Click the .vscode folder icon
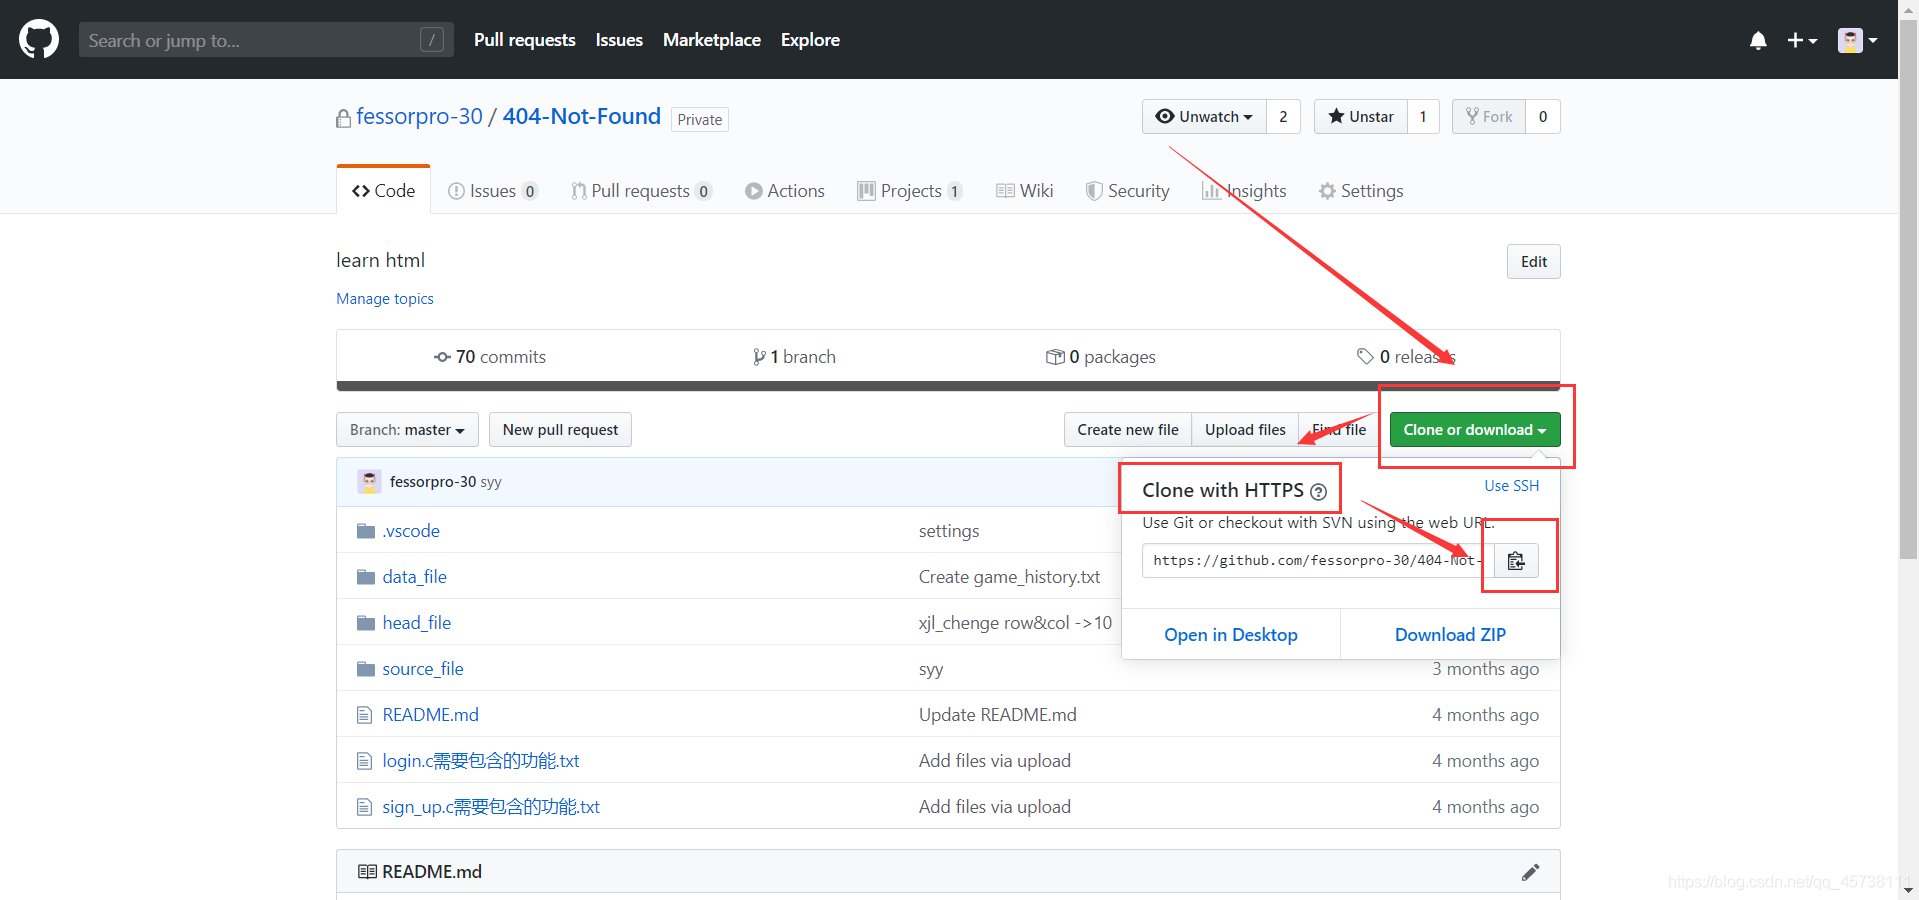Image resolution: width=1919 pixels, height=900 pixels. tap(366, 531)
